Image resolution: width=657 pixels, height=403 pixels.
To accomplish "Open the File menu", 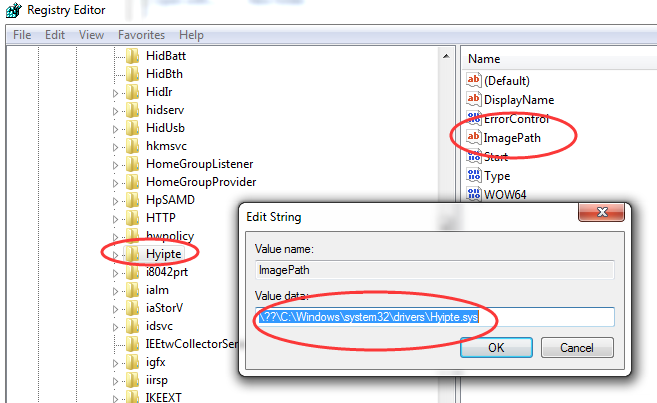I will [22, 35].
